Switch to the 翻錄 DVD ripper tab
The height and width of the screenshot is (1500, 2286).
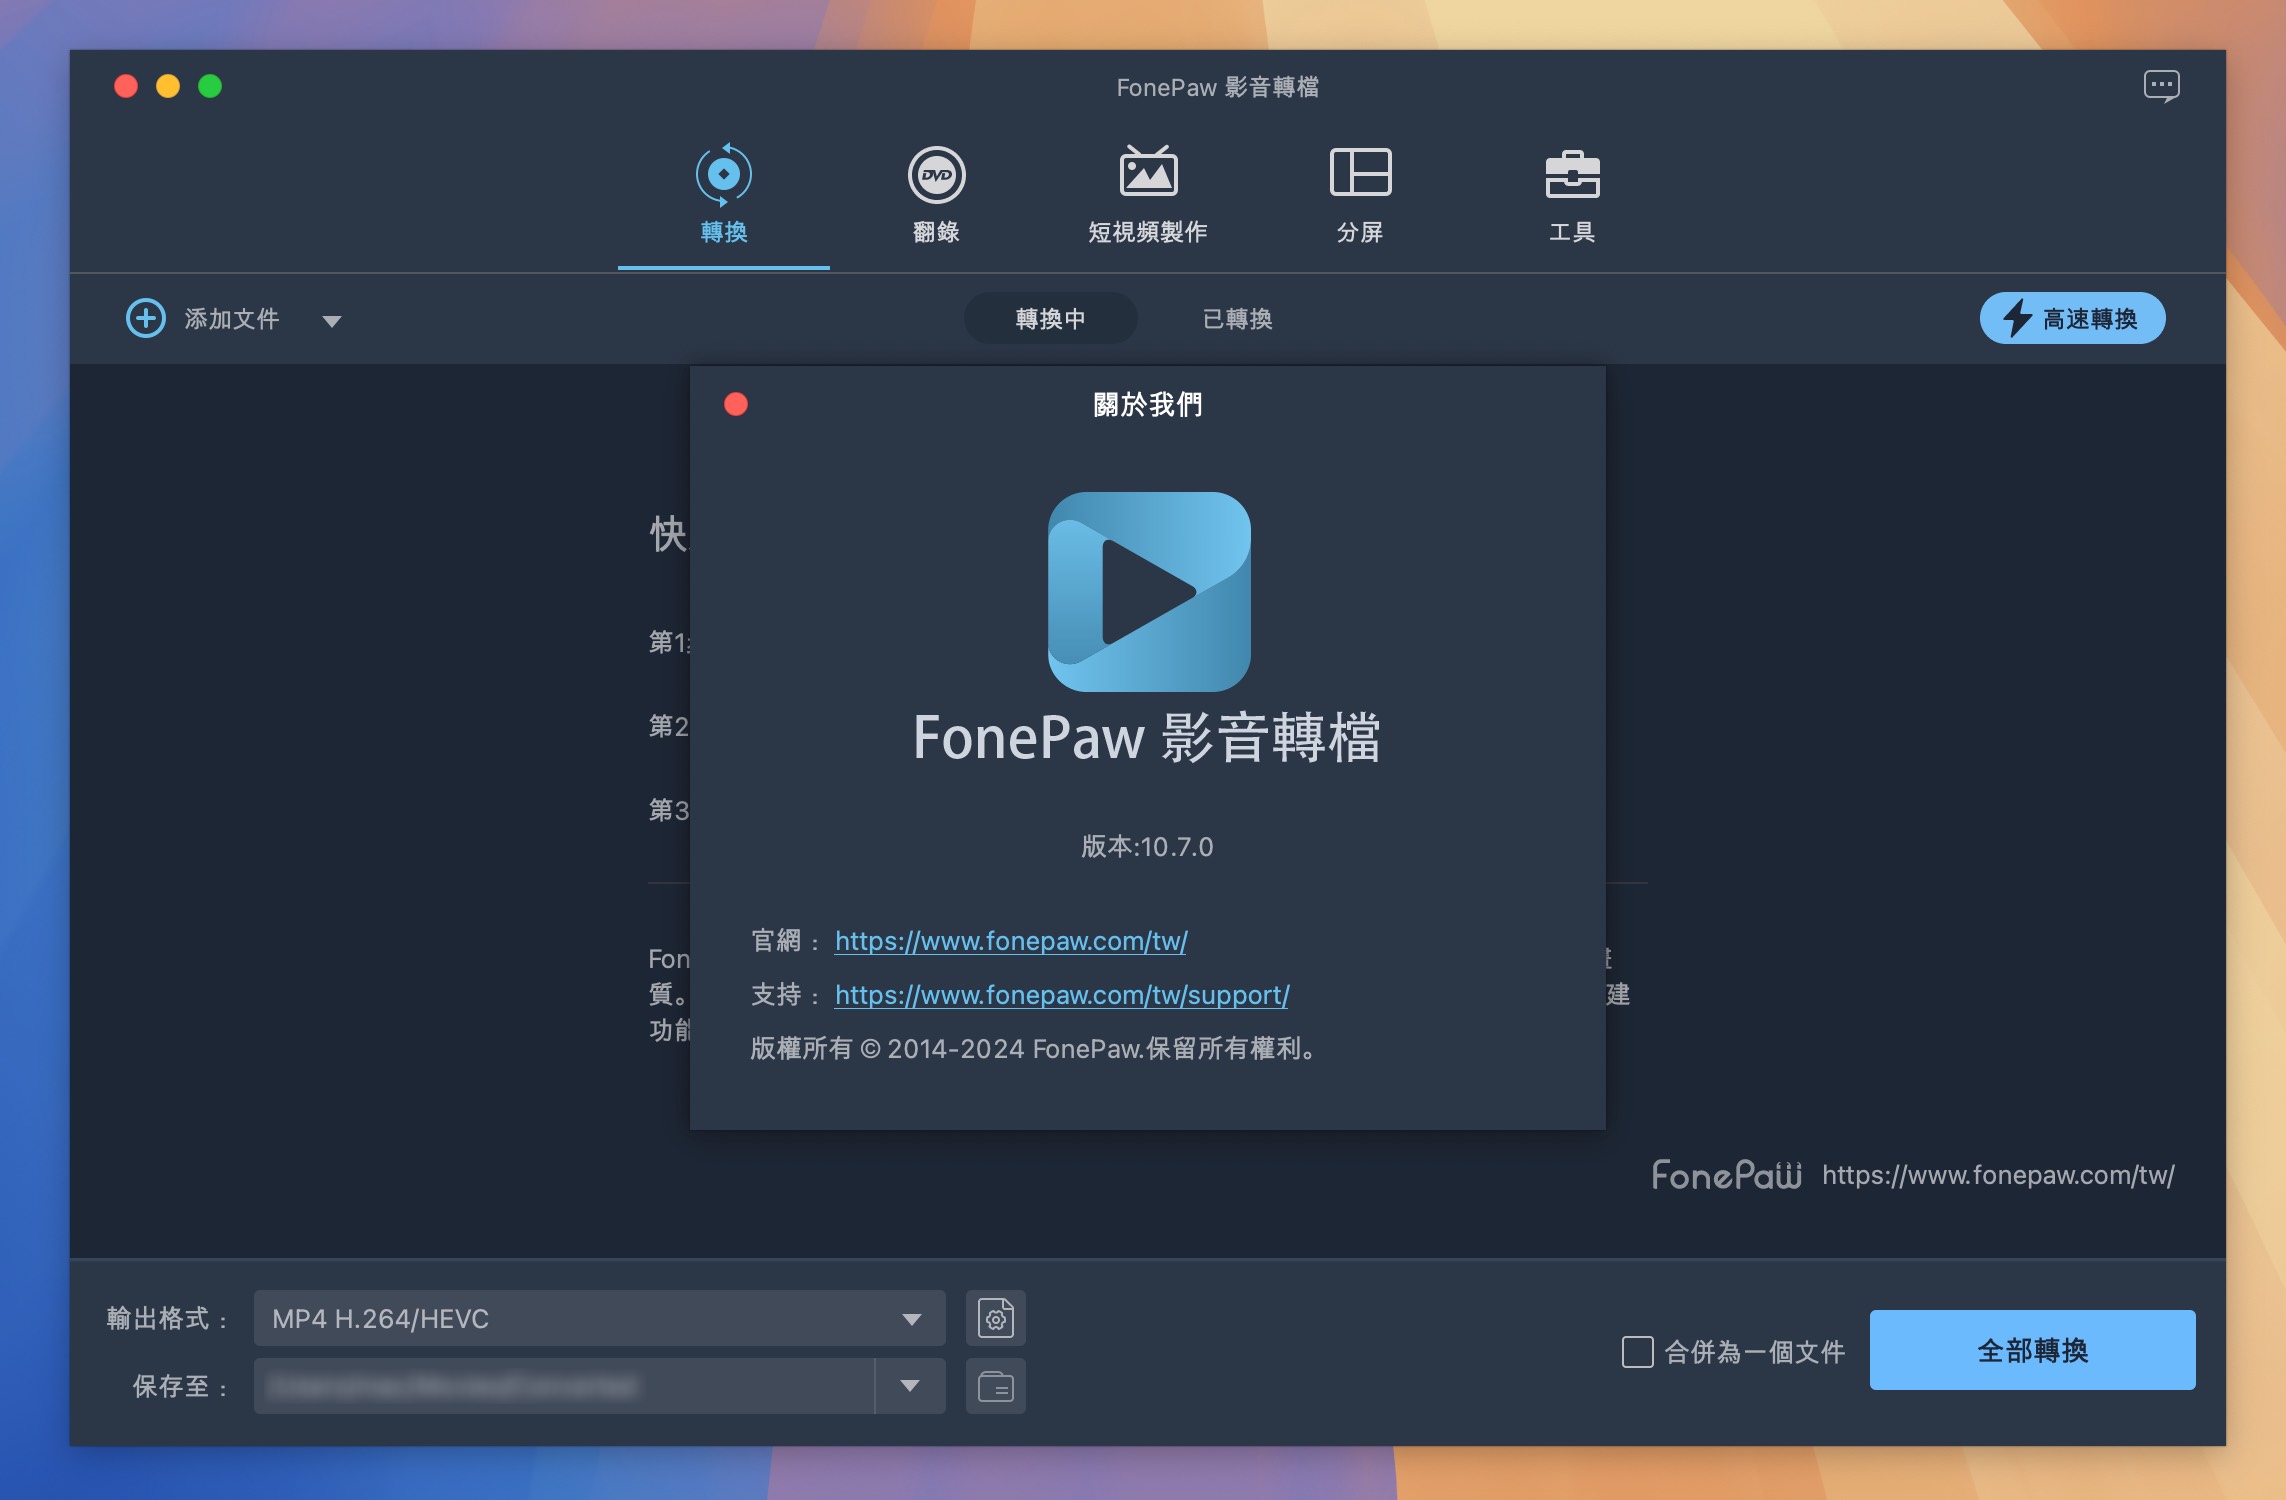pos(936,196)
